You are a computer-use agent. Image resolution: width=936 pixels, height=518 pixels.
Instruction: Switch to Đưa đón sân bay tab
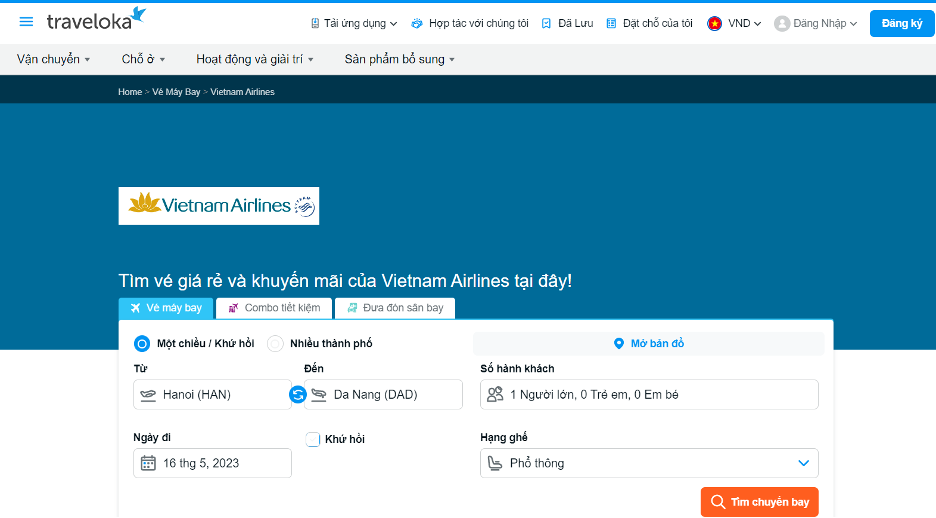click(x=395, y=308)
